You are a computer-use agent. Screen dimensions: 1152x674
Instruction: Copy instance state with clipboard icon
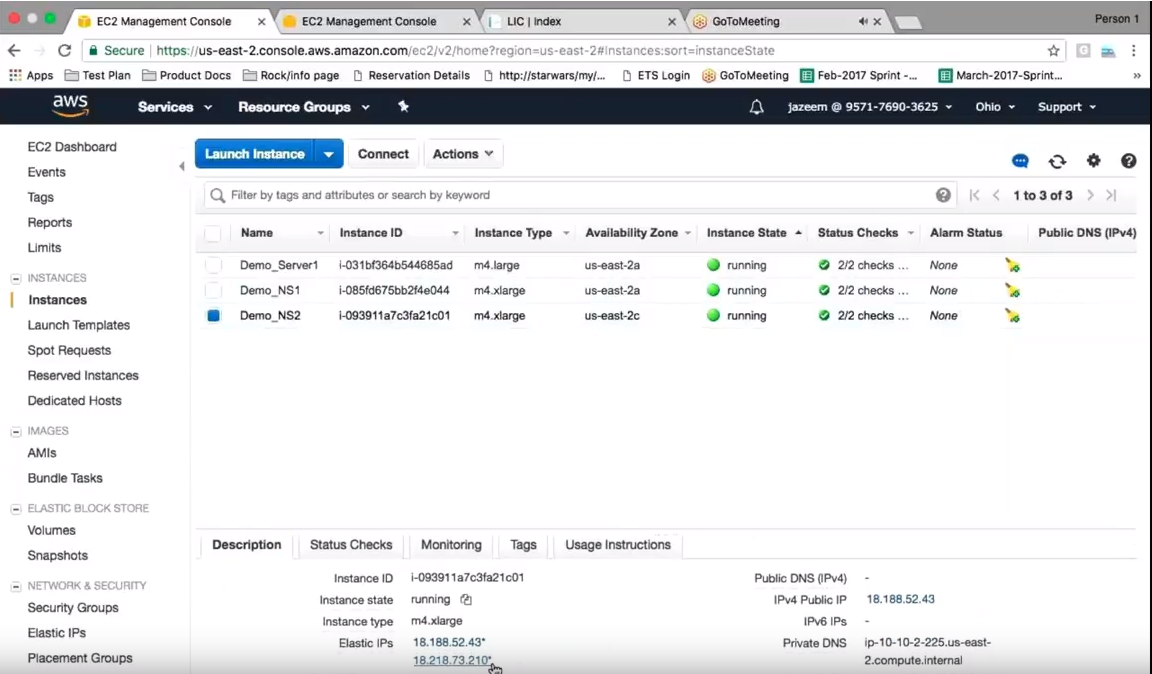466,600
